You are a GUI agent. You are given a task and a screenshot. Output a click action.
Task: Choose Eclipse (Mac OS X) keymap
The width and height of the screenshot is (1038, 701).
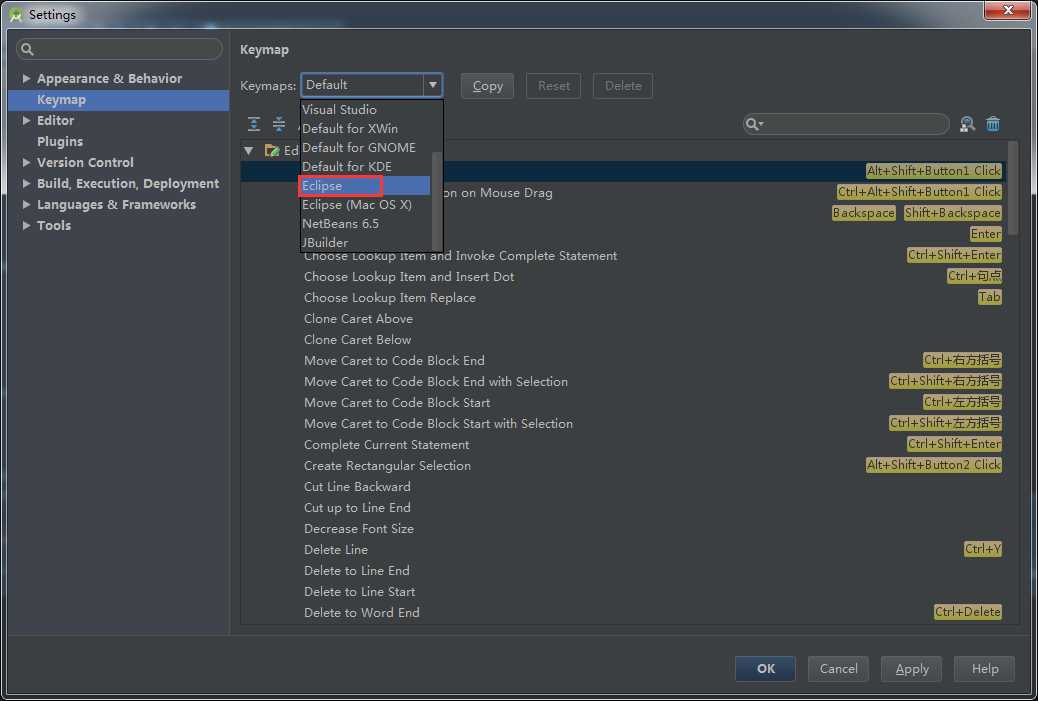tap(365, 205)
